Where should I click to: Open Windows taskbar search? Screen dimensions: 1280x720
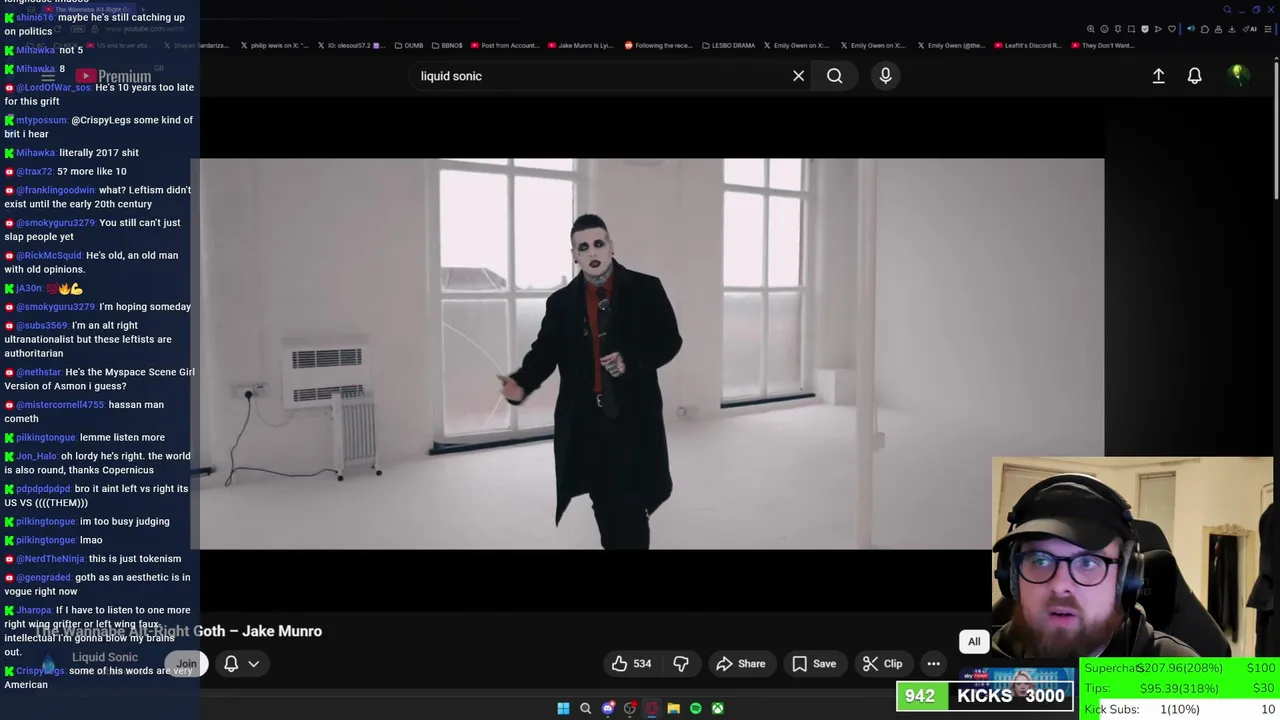[x=585, y=708]
